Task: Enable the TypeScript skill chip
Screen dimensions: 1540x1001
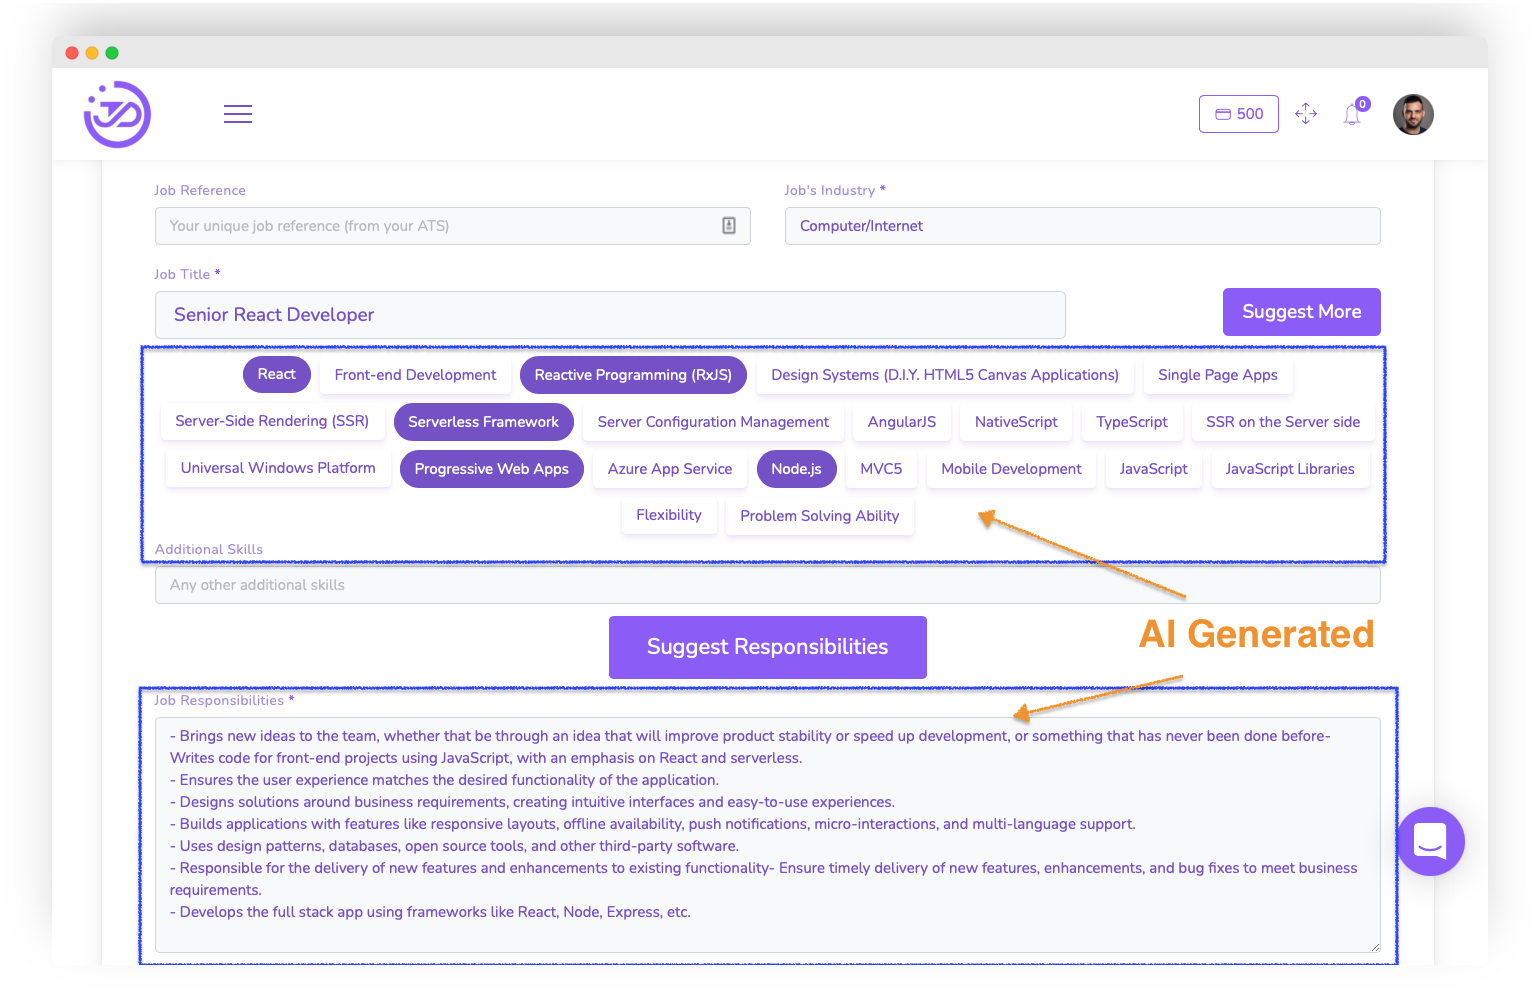Action: pos(1132,421)
